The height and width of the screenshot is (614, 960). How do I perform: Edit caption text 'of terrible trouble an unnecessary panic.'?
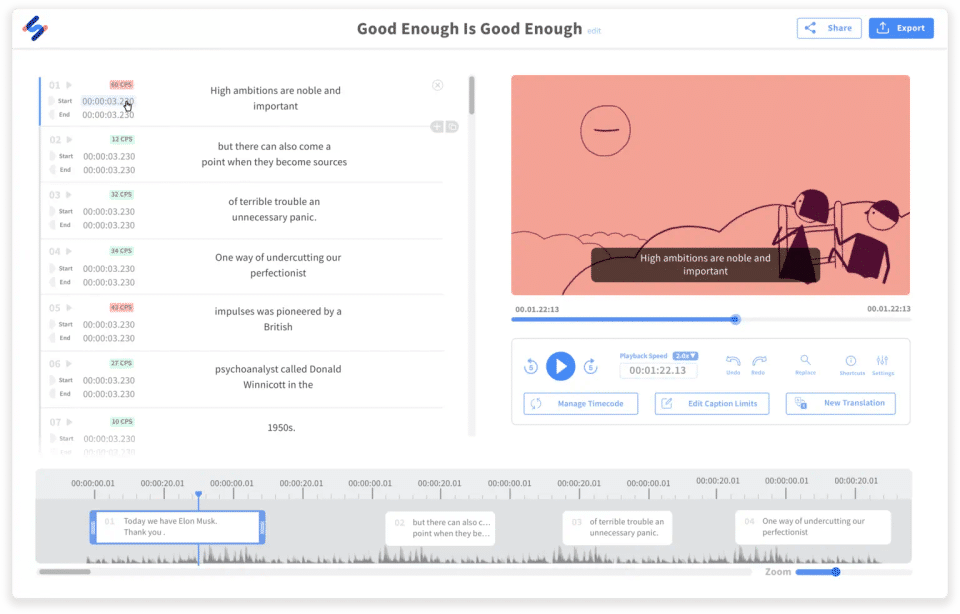(x=274, y=209)
